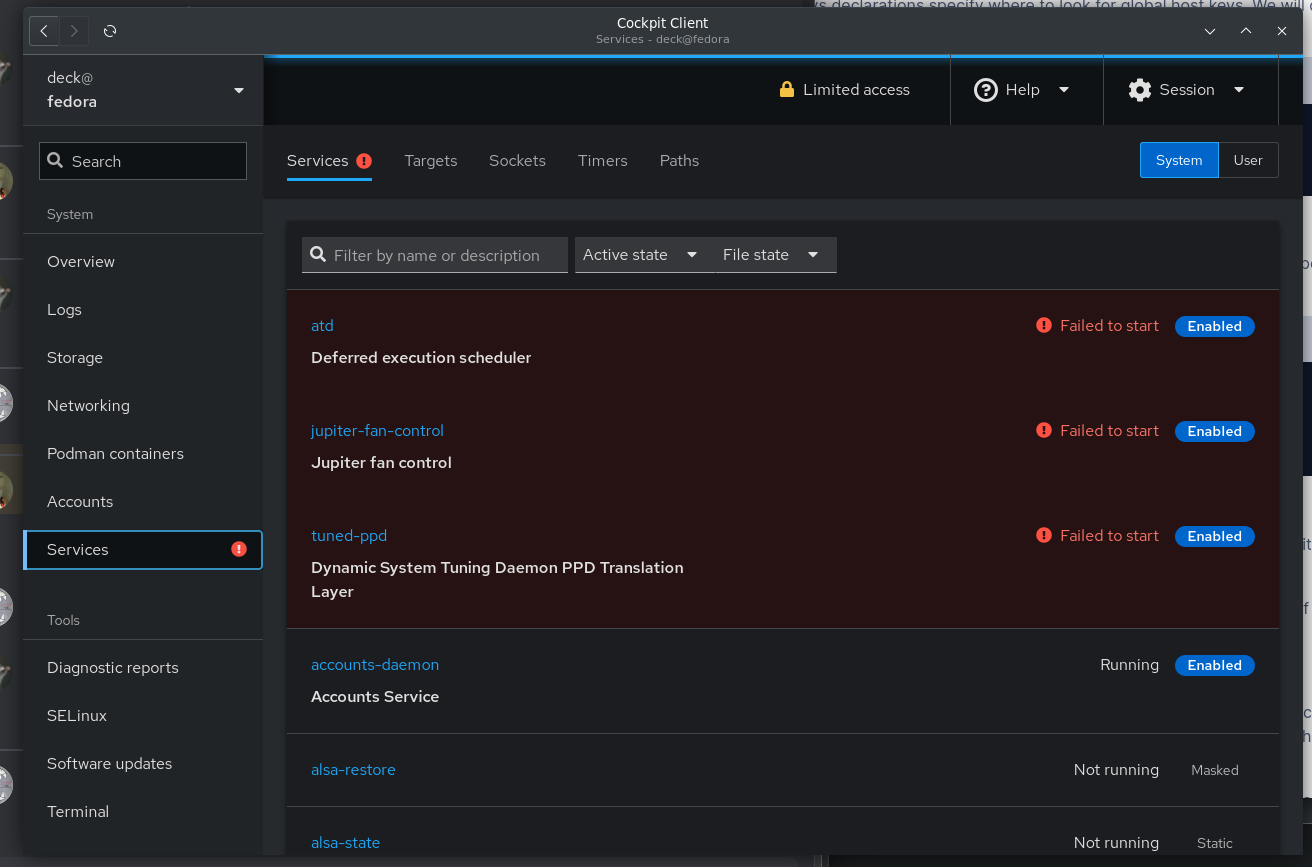1312x867 pixels.
Task: Open the Sockets tab
Action: point(517,160)
